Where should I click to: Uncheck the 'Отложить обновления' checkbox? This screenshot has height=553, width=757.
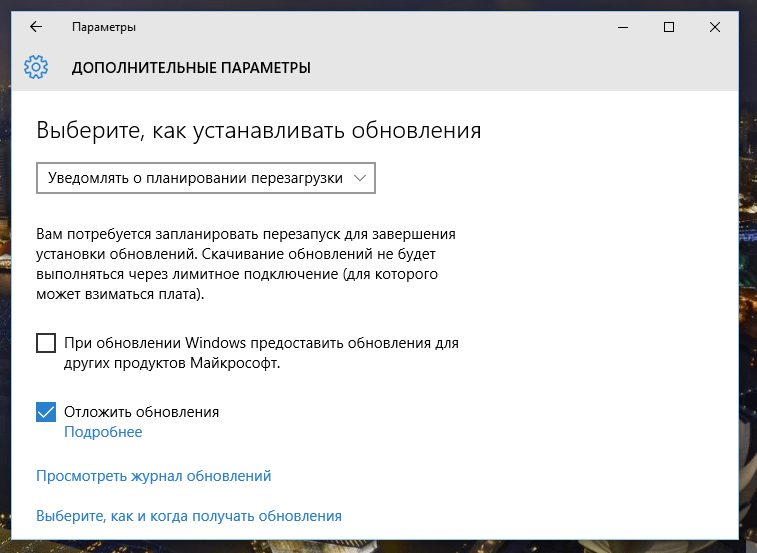(x=46, y=412)
